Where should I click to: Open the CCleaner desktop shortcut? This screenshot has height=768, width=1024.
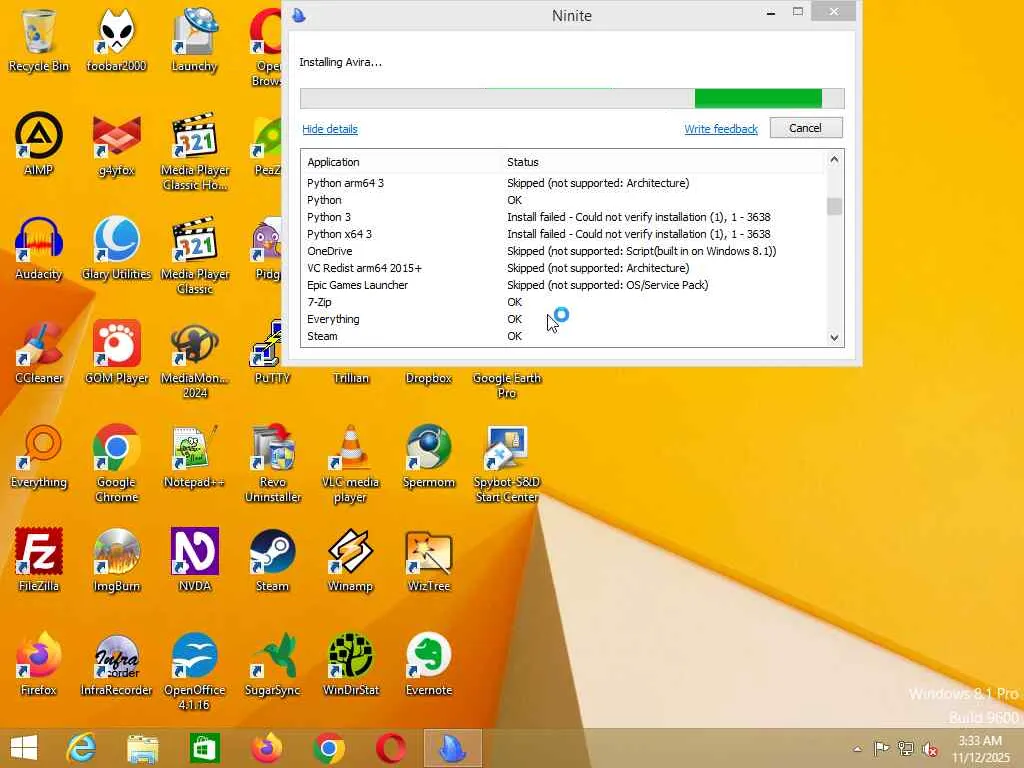(x=39, y=353)
